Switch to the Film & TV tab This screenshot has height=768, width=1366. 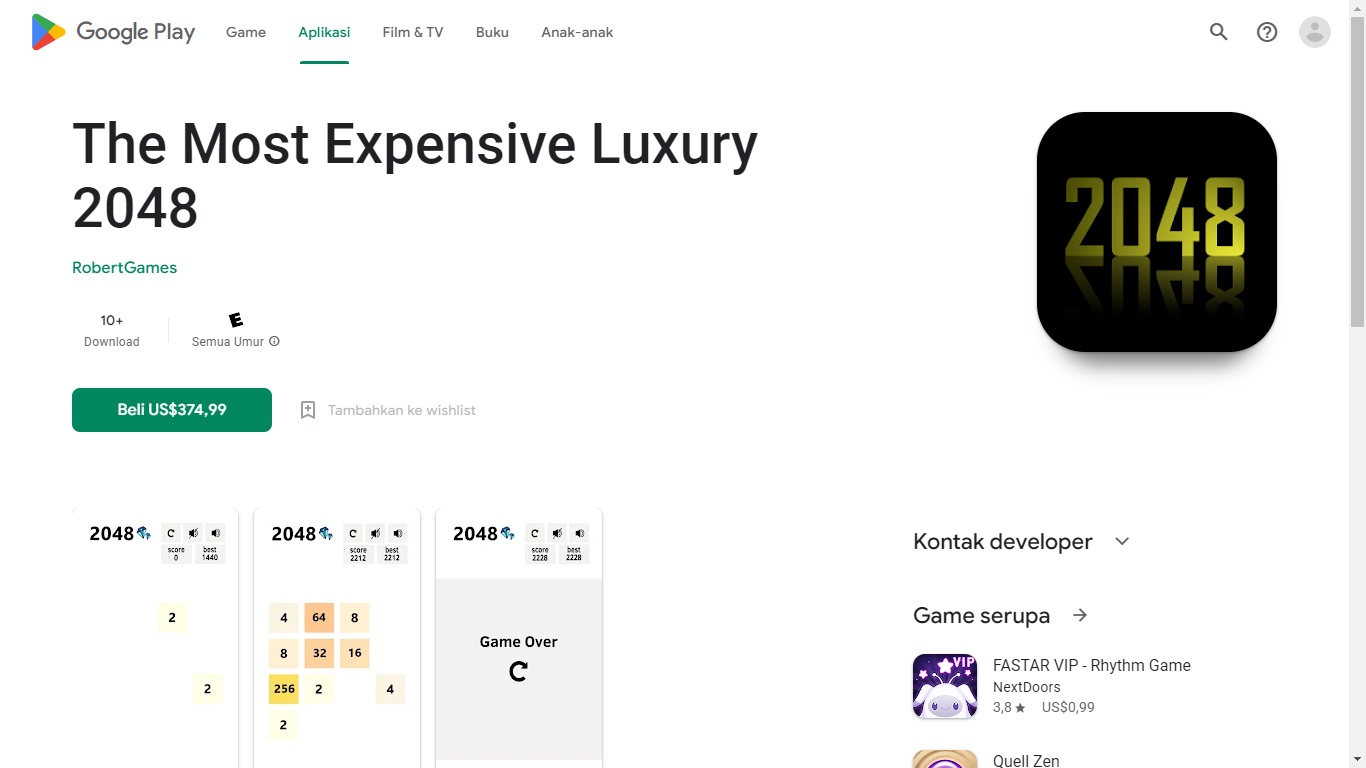click(x=412, y=32)
